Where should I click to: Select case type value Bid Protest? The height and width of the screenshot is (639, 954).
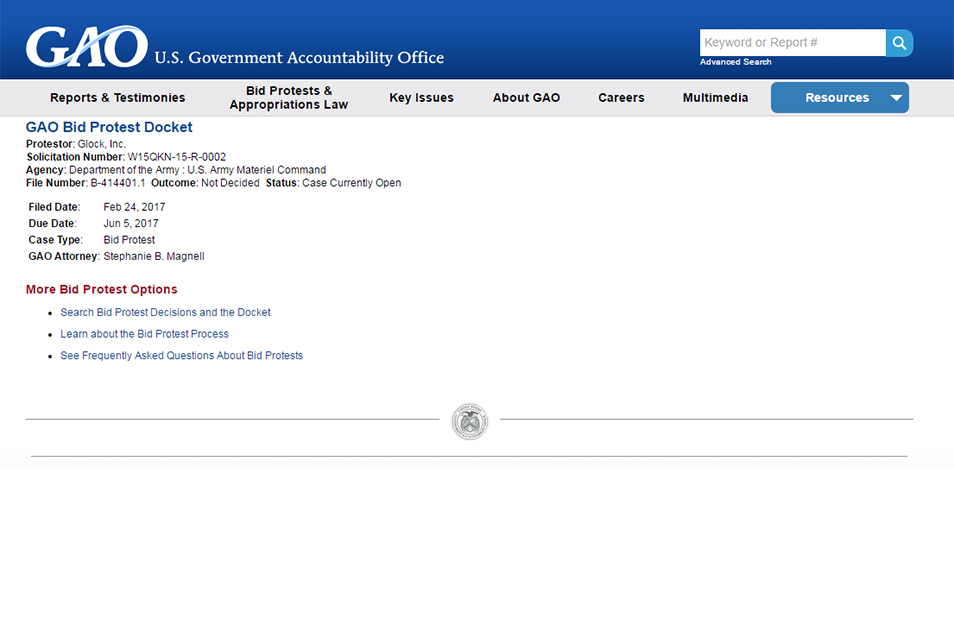coord(129,240)
